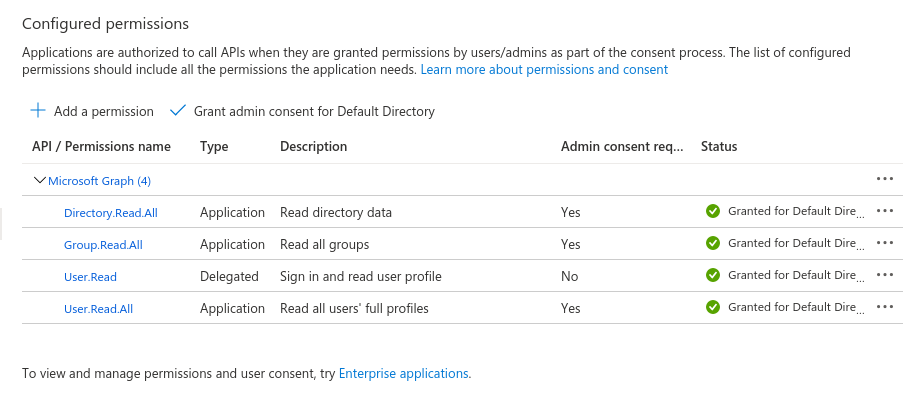Click Yes consent value in Directory.Read.All row
This screenshot has height=395, width=918.
(570, 212)
